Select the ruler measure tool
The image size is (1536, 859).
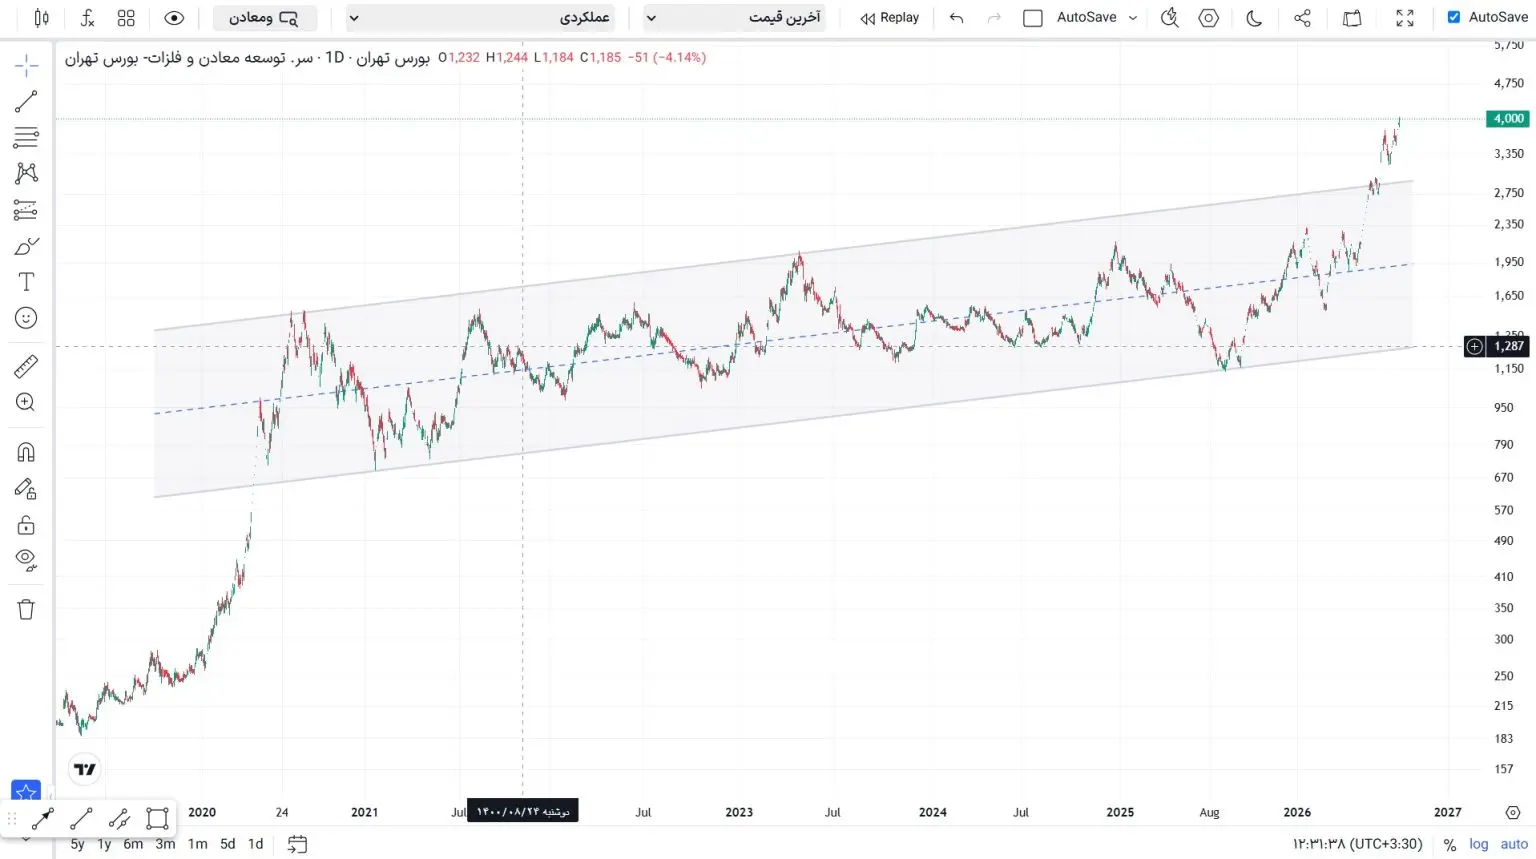point(26,367)
